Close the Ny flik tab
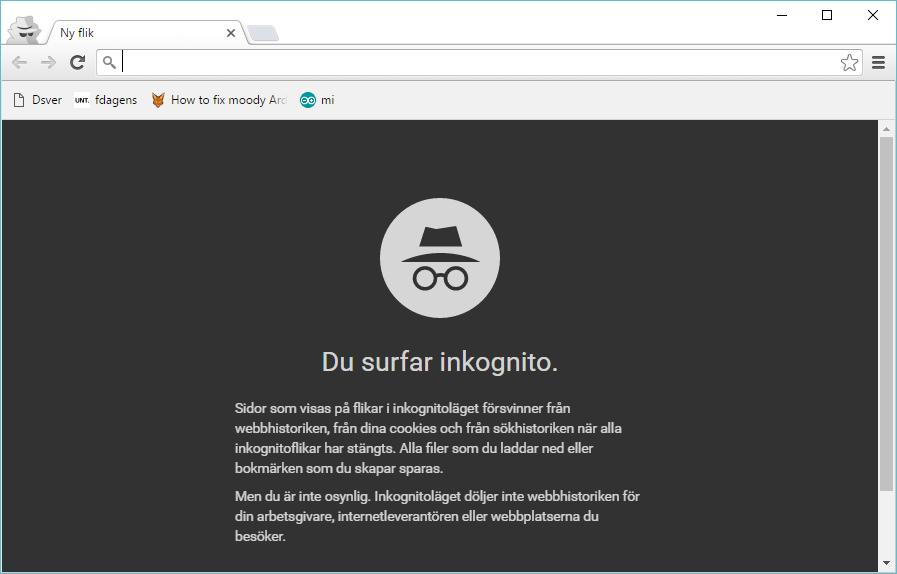 pos(231,33)
